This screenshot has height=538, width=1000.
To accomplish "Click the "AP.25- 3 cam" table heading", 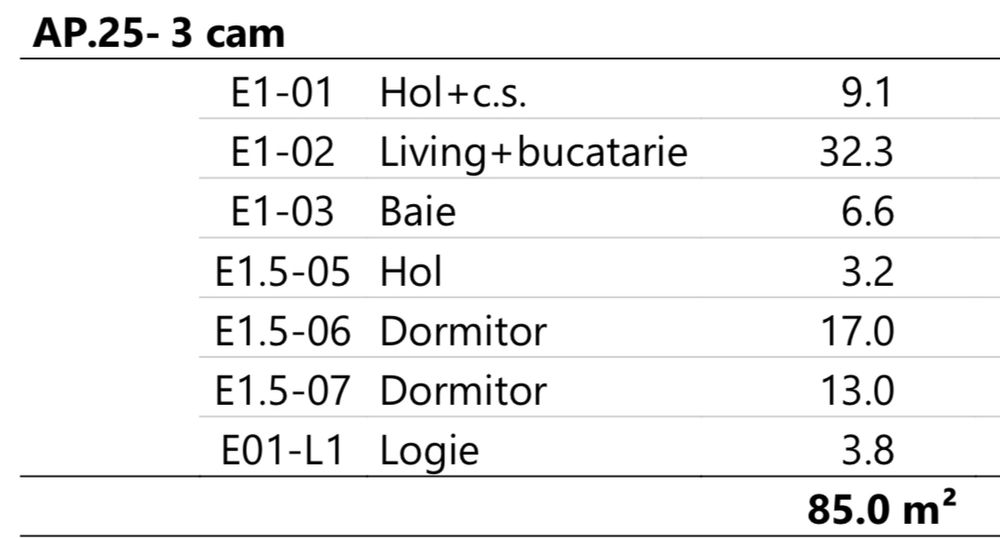I will point(158,33).
